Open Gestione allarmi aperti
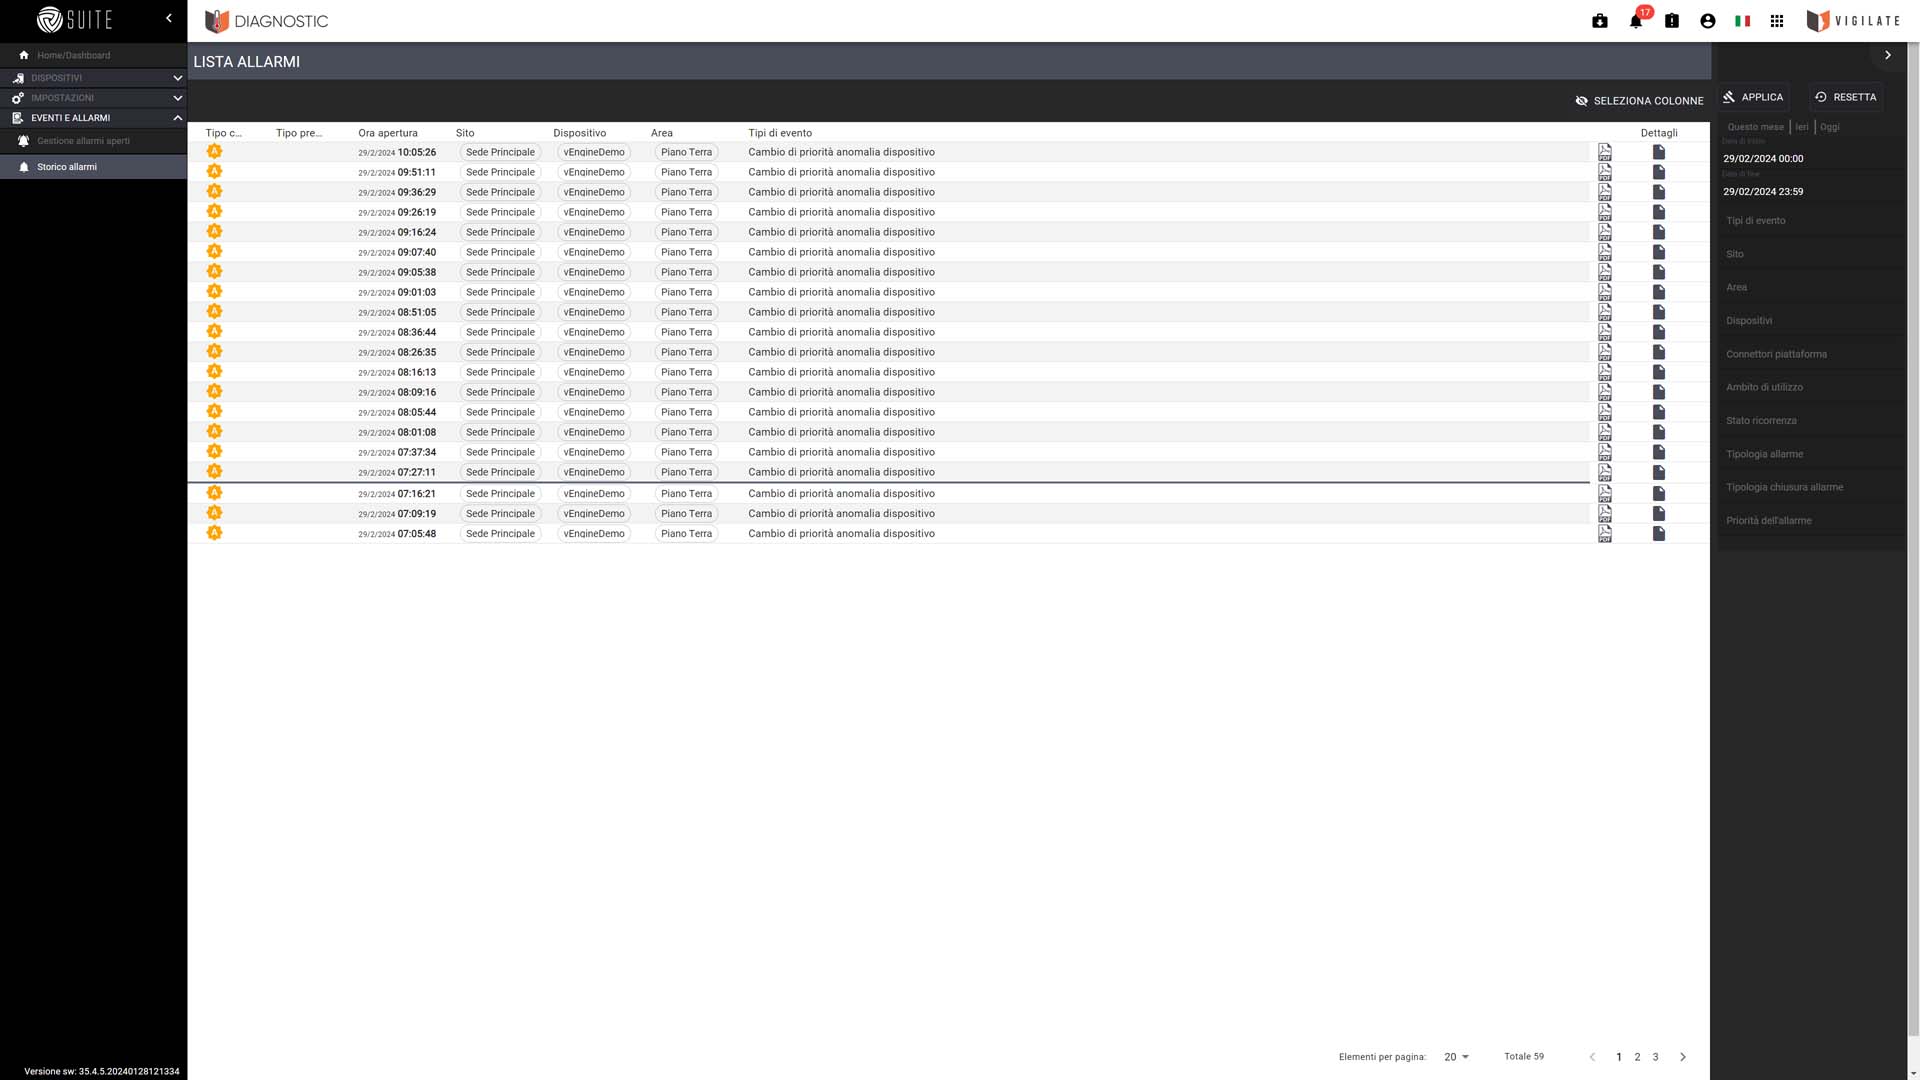Image resolution: width=1920 pixels, height=1080 pixels. [93, 141]
